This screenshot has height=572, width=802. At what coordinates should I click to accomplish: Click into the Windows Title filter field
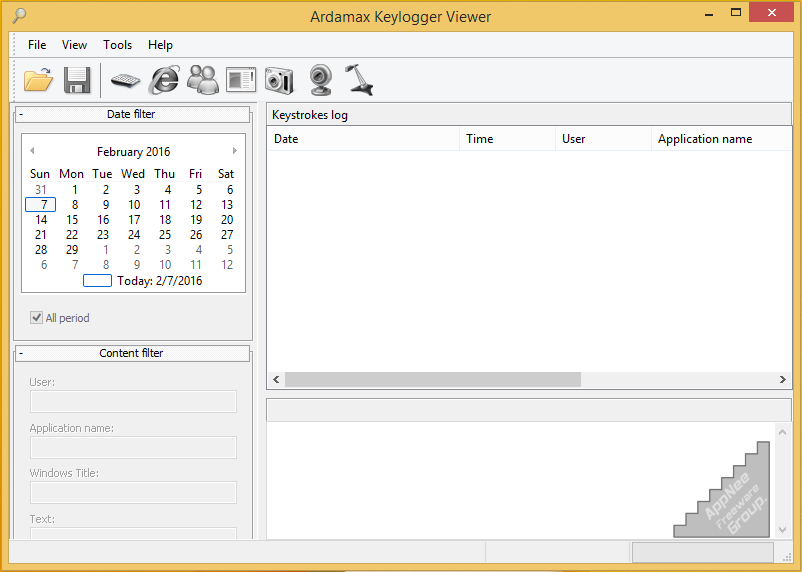(133, 492)
